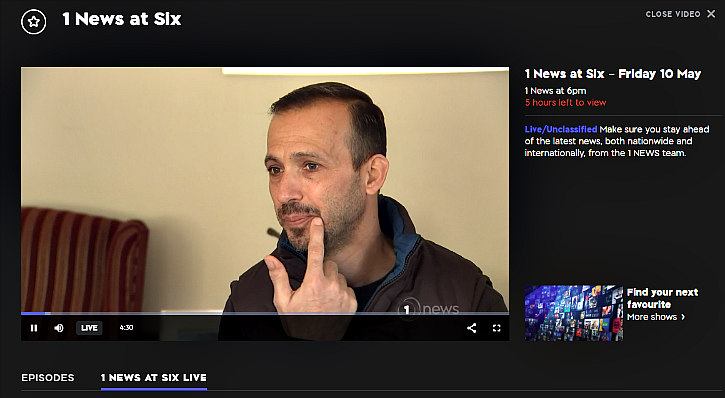Click the 4:30 elapsed time display
725x398 pixels.
(126, 328)
